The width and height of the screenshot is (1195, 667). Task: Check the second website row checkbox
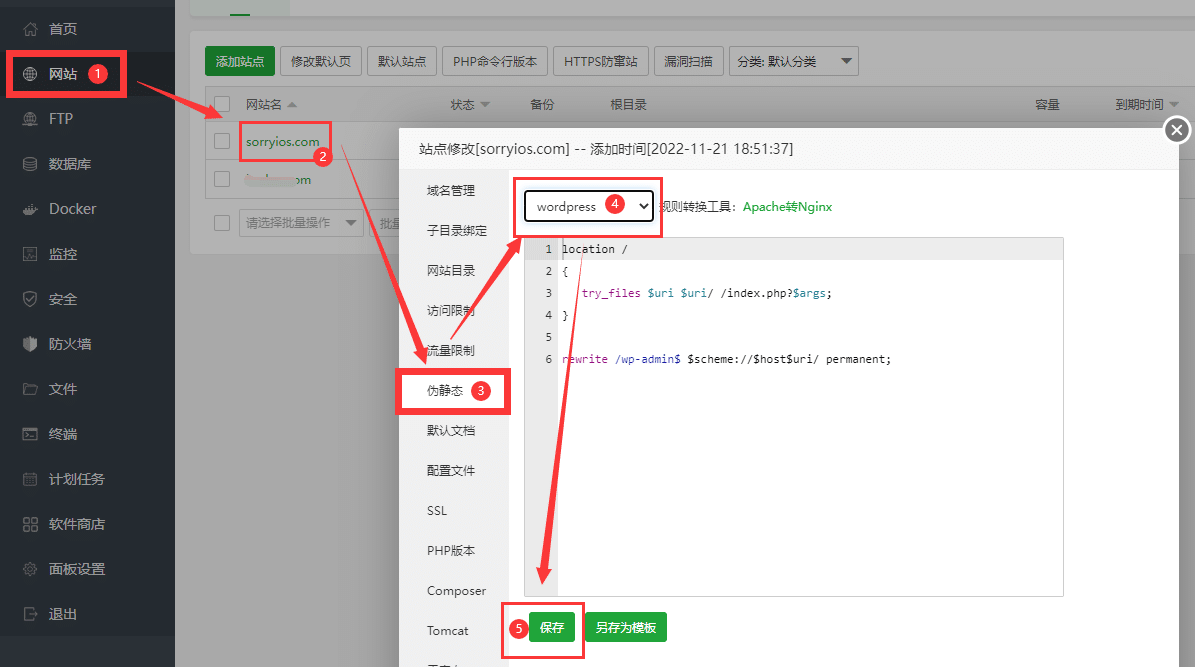tap(222, 179)
